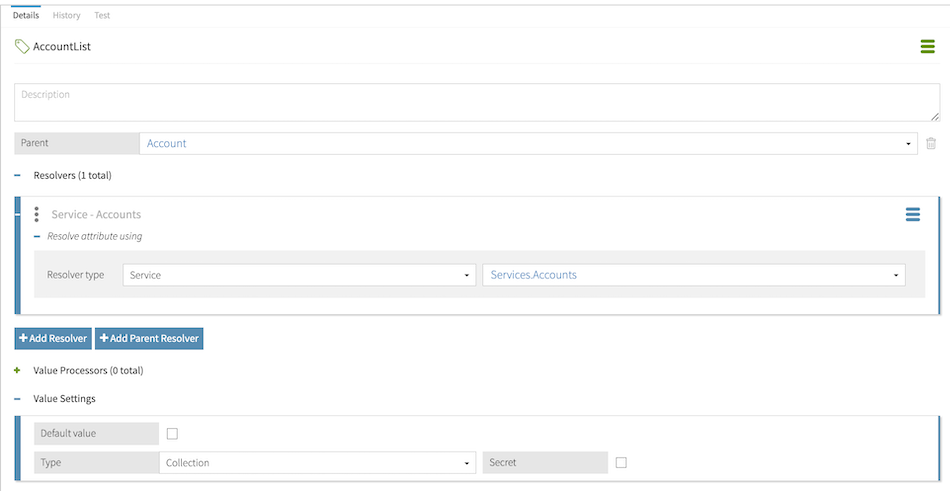Open the green hamburger menu for AccountList

tap(927, 47)
